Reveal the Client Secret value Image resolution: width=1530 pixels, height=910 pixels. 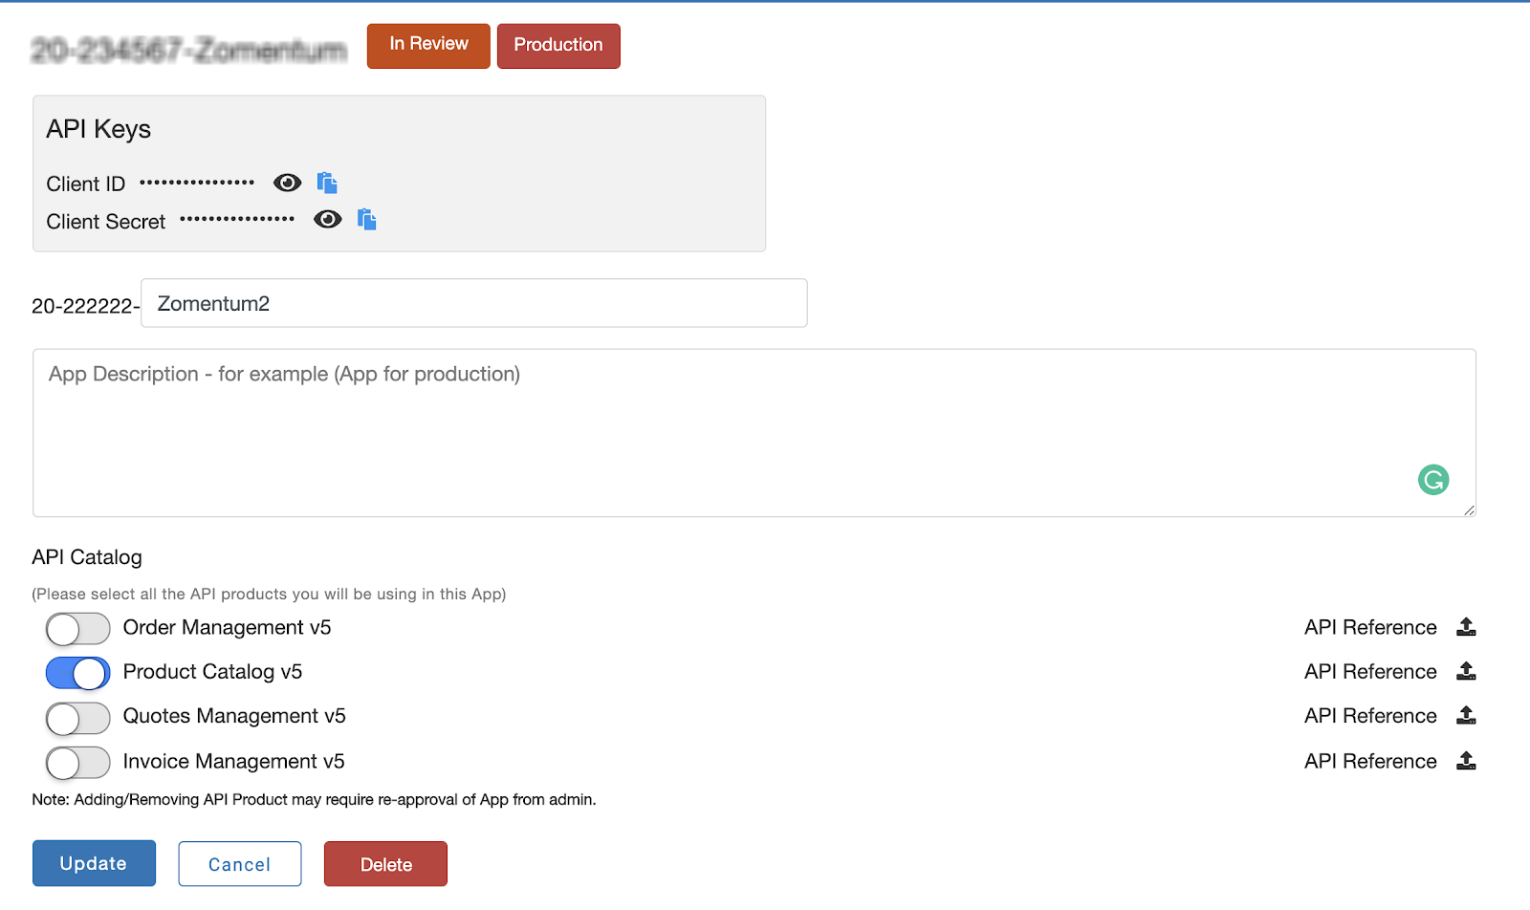point(327,218)
